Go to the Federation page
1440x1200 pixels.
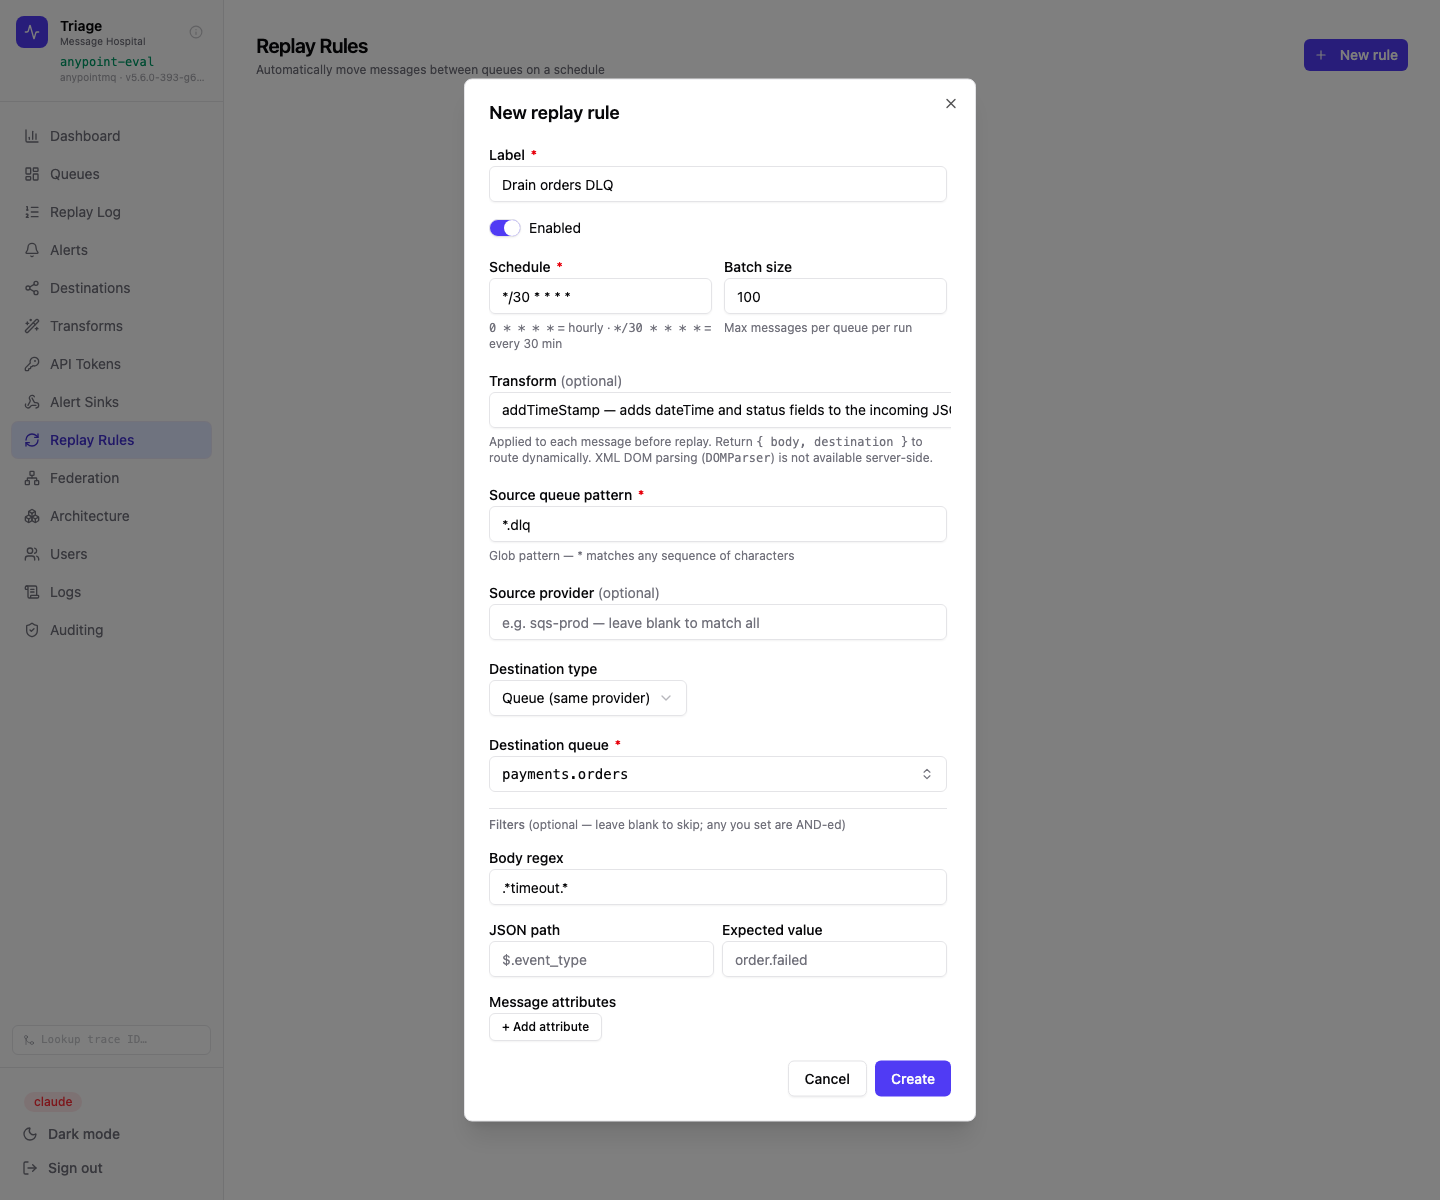tap(112, 478)
